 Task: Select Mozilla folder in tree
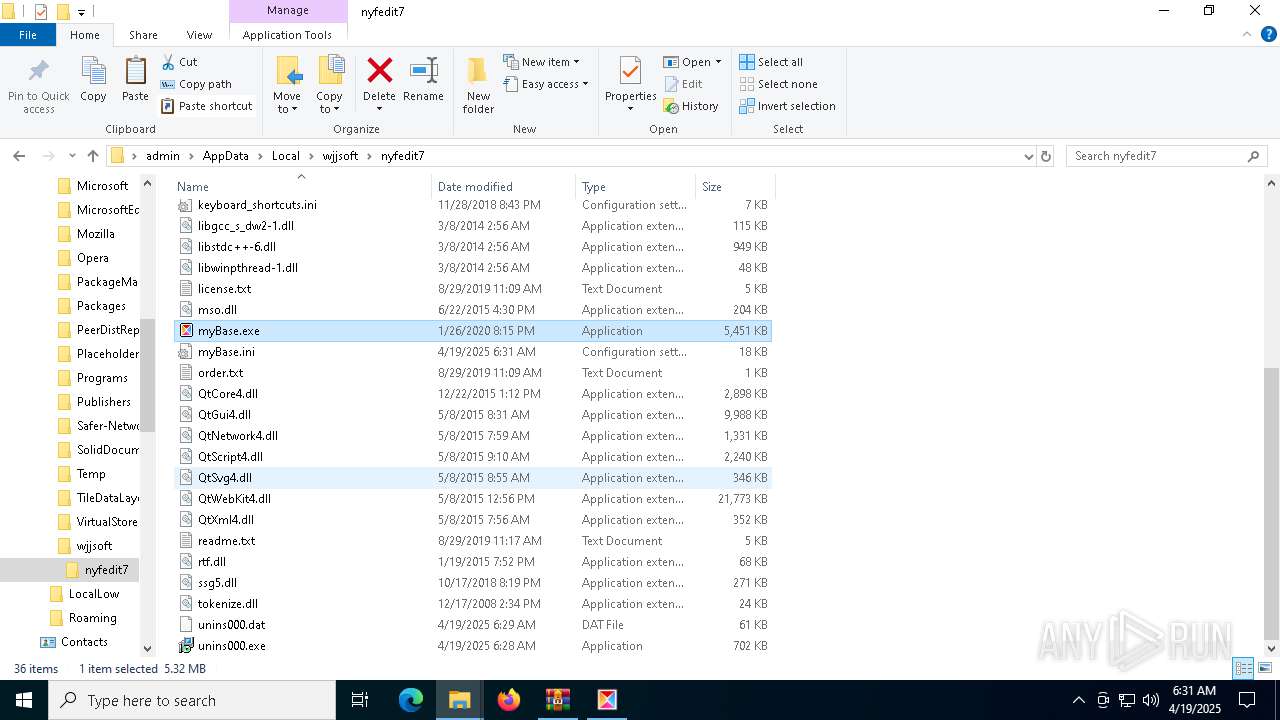(95, 234)
